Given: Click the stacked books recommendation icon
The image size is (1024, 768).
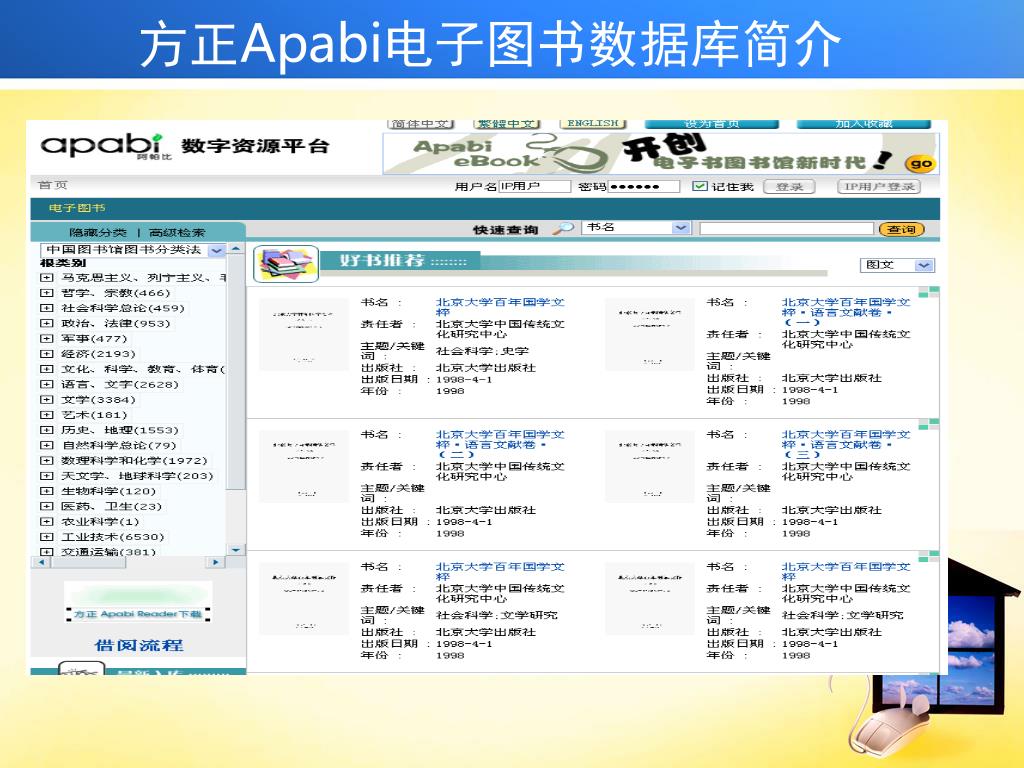Looking at the screenshot, I should pyautogui.click(x=286, y=263).
